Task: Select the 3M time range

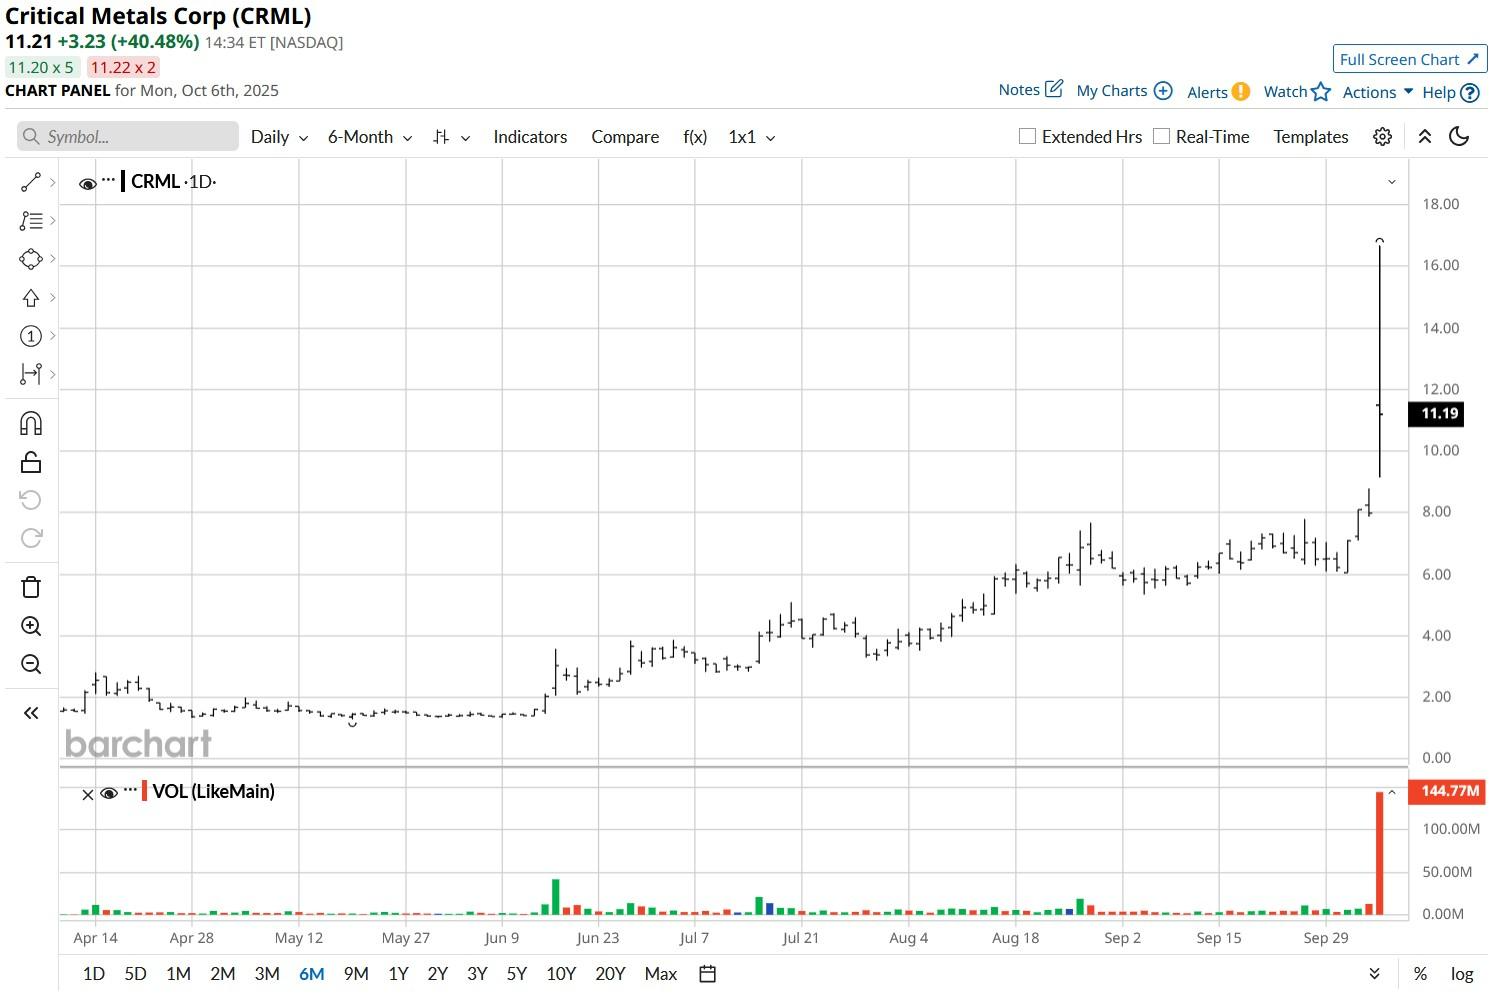Action: click(x=267, y=974)
